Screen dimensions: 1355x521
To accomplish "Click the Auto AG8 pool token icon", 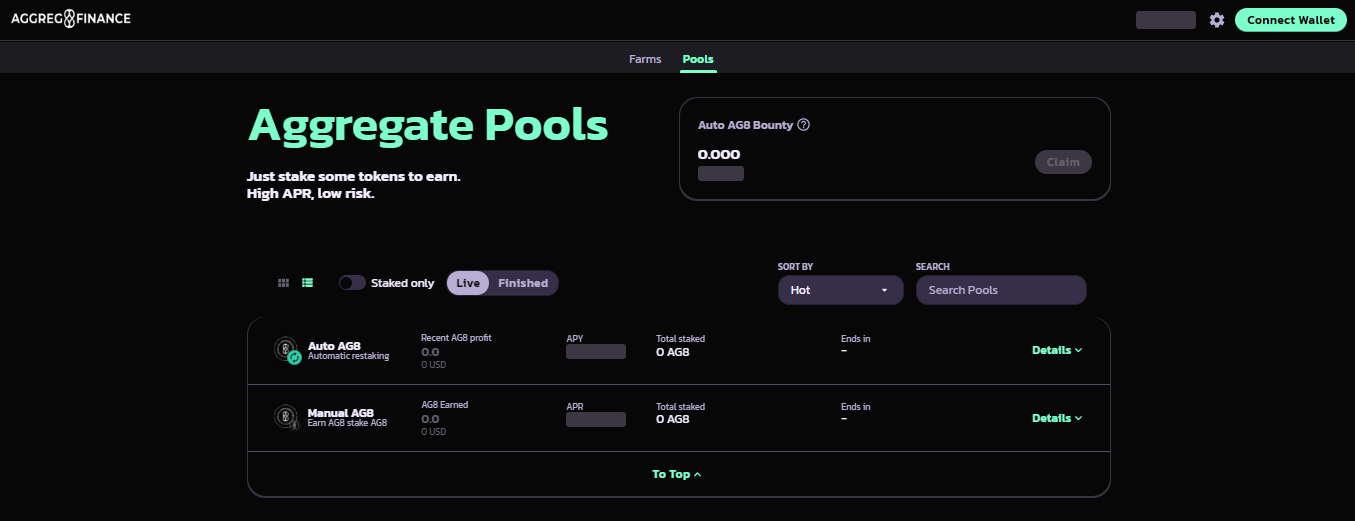I will coord(287,350).
